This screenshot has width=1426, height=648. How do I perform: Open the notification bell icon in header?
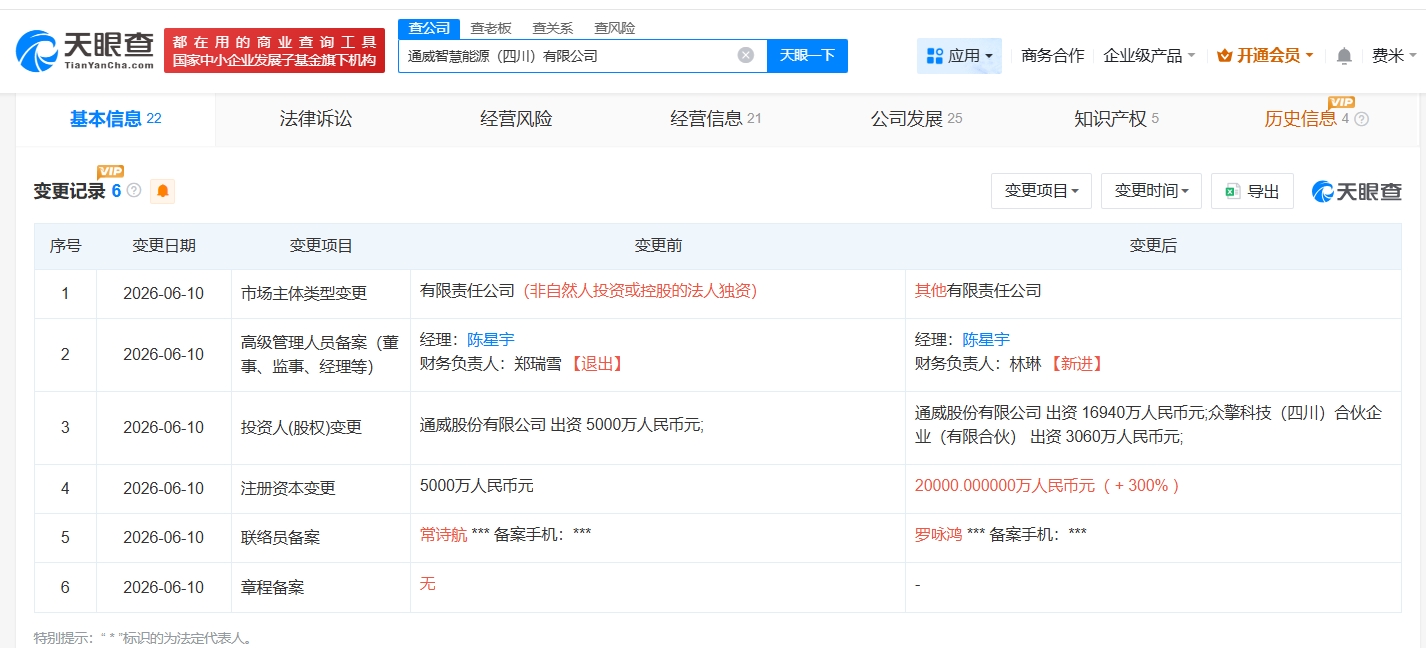click(x=1344, y=56)
